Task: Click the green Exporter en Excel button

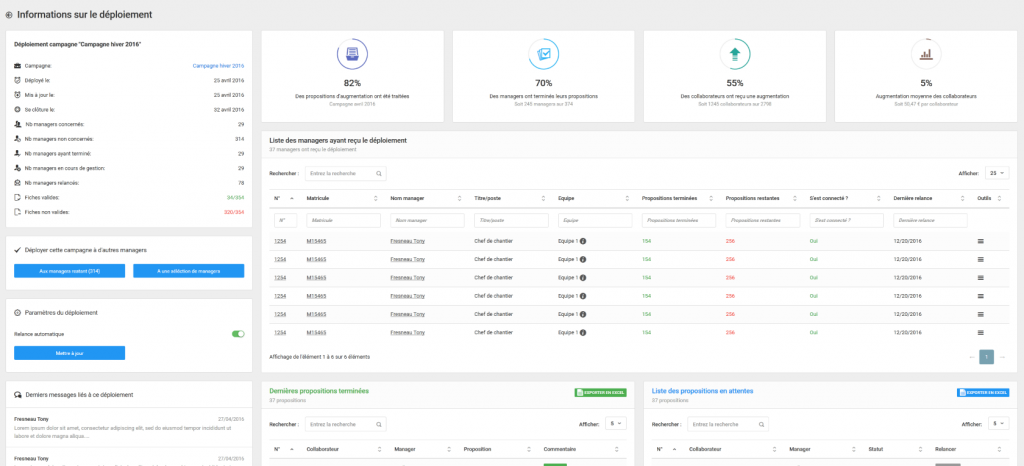Action: pyautogui.click(x=601, y=393)
